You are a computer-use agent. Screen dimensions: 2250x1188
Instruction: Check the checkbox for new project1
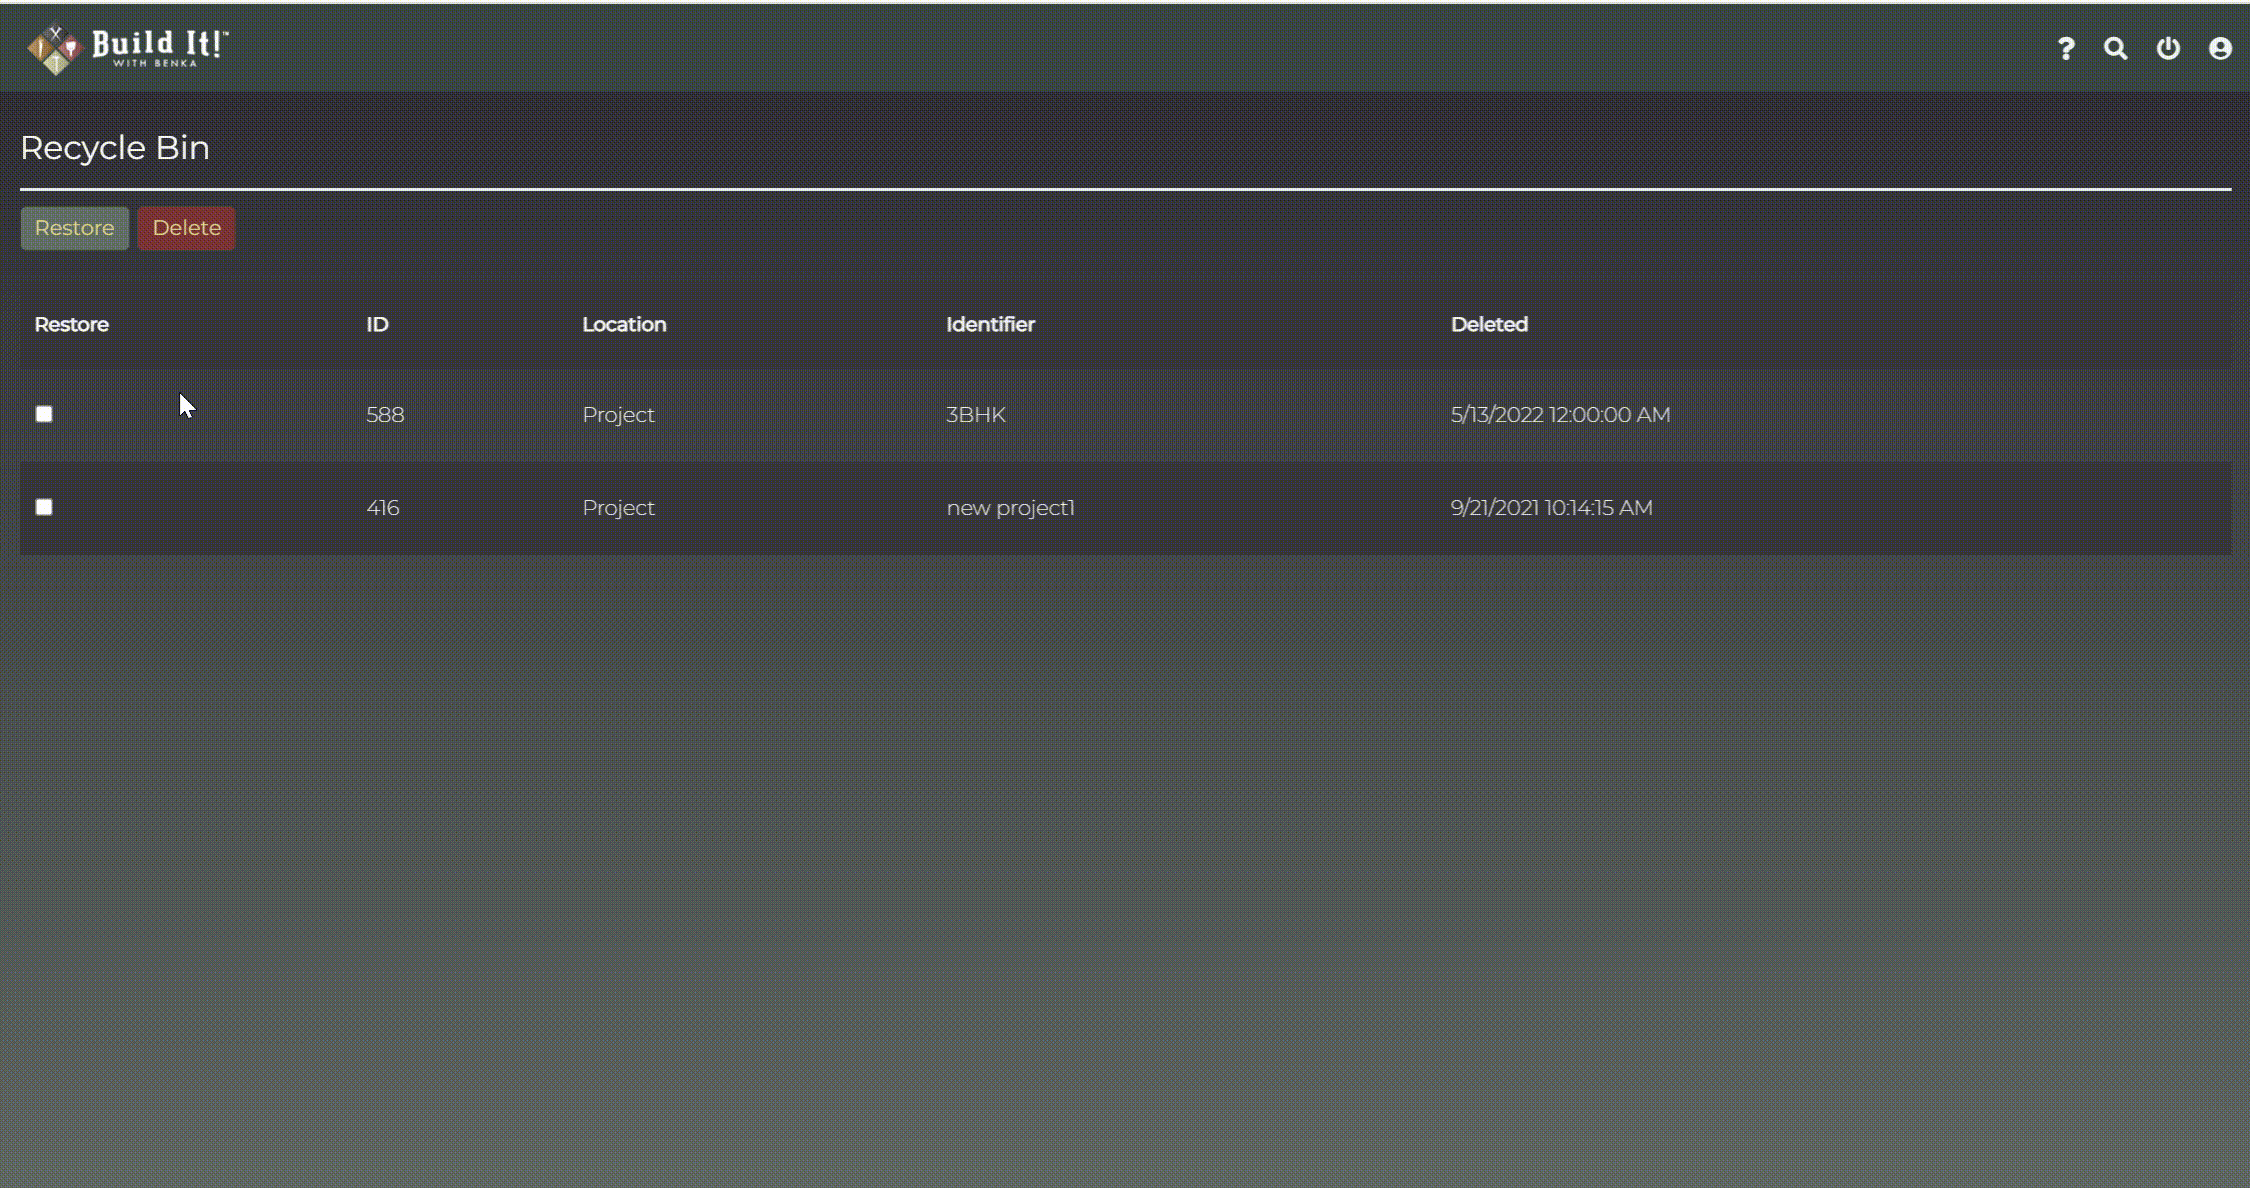pos(43,507)
